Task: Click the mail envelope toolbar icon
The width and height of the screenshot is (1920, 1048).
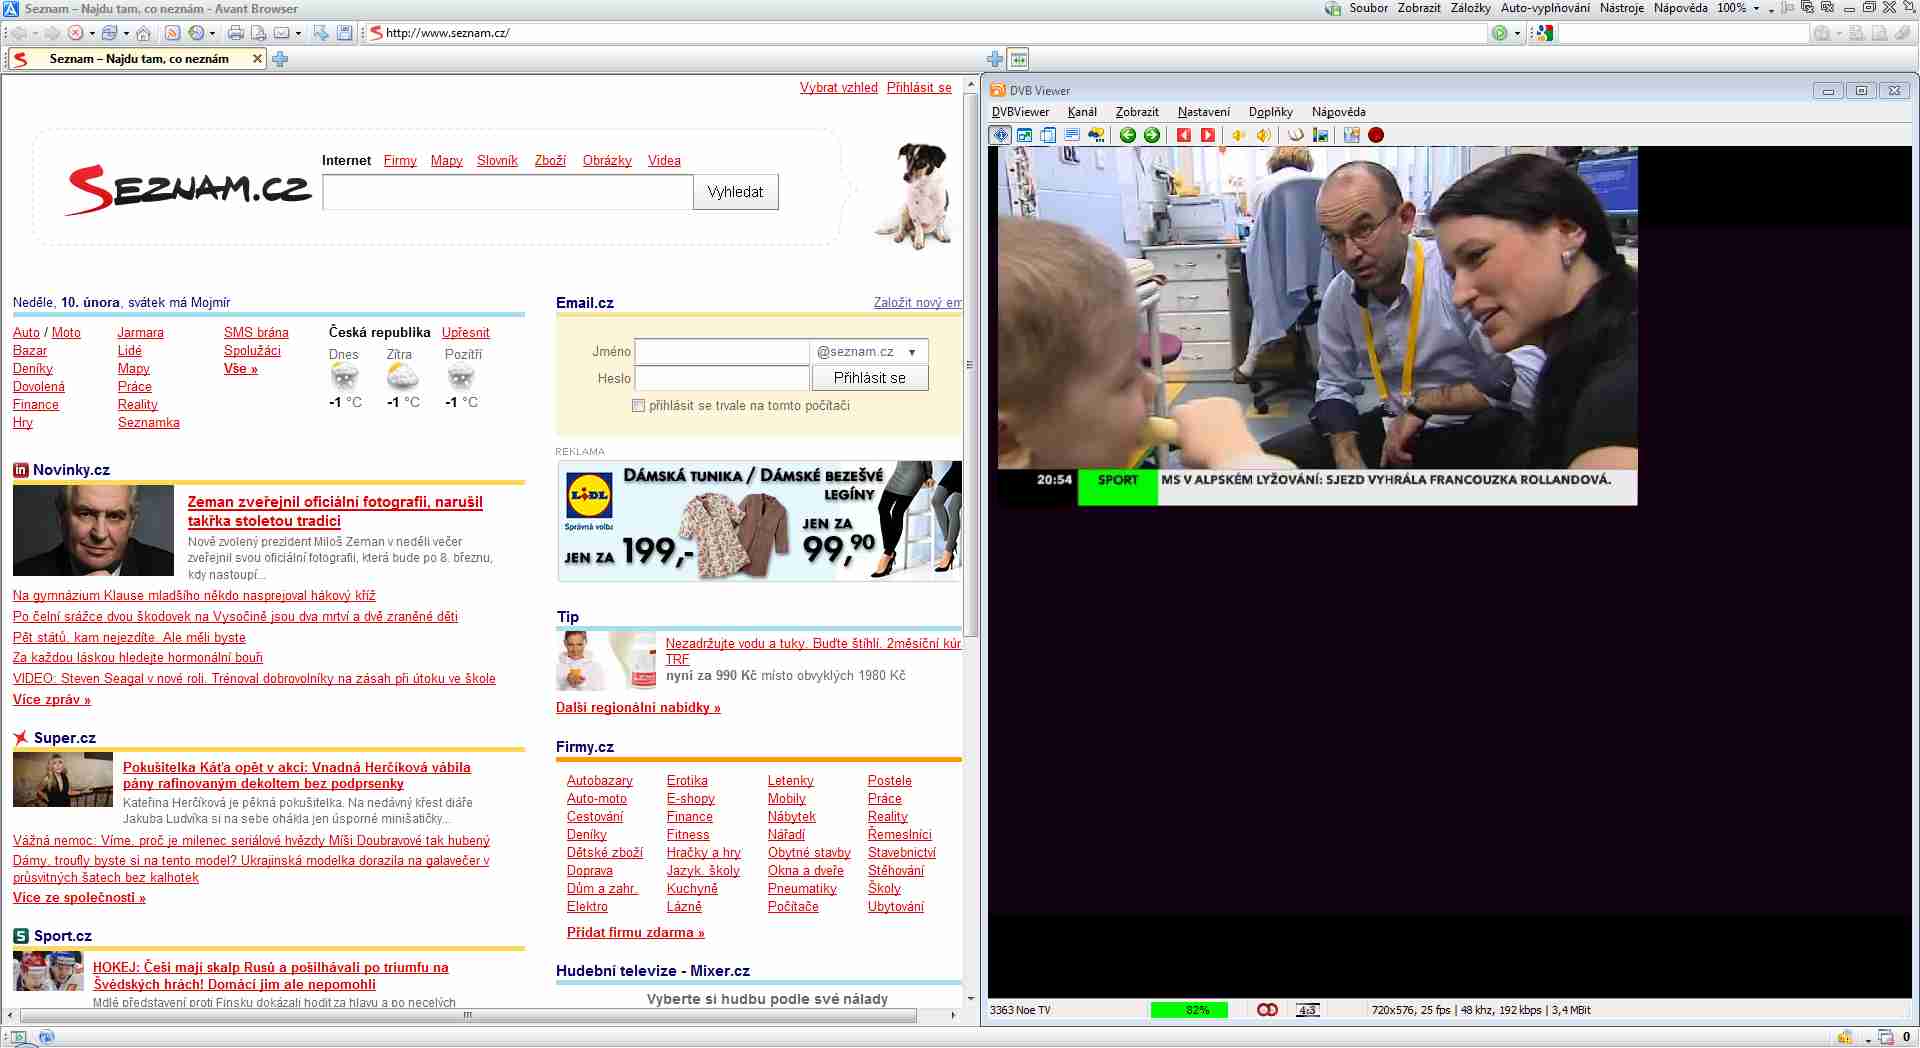Action: (282, 33)
